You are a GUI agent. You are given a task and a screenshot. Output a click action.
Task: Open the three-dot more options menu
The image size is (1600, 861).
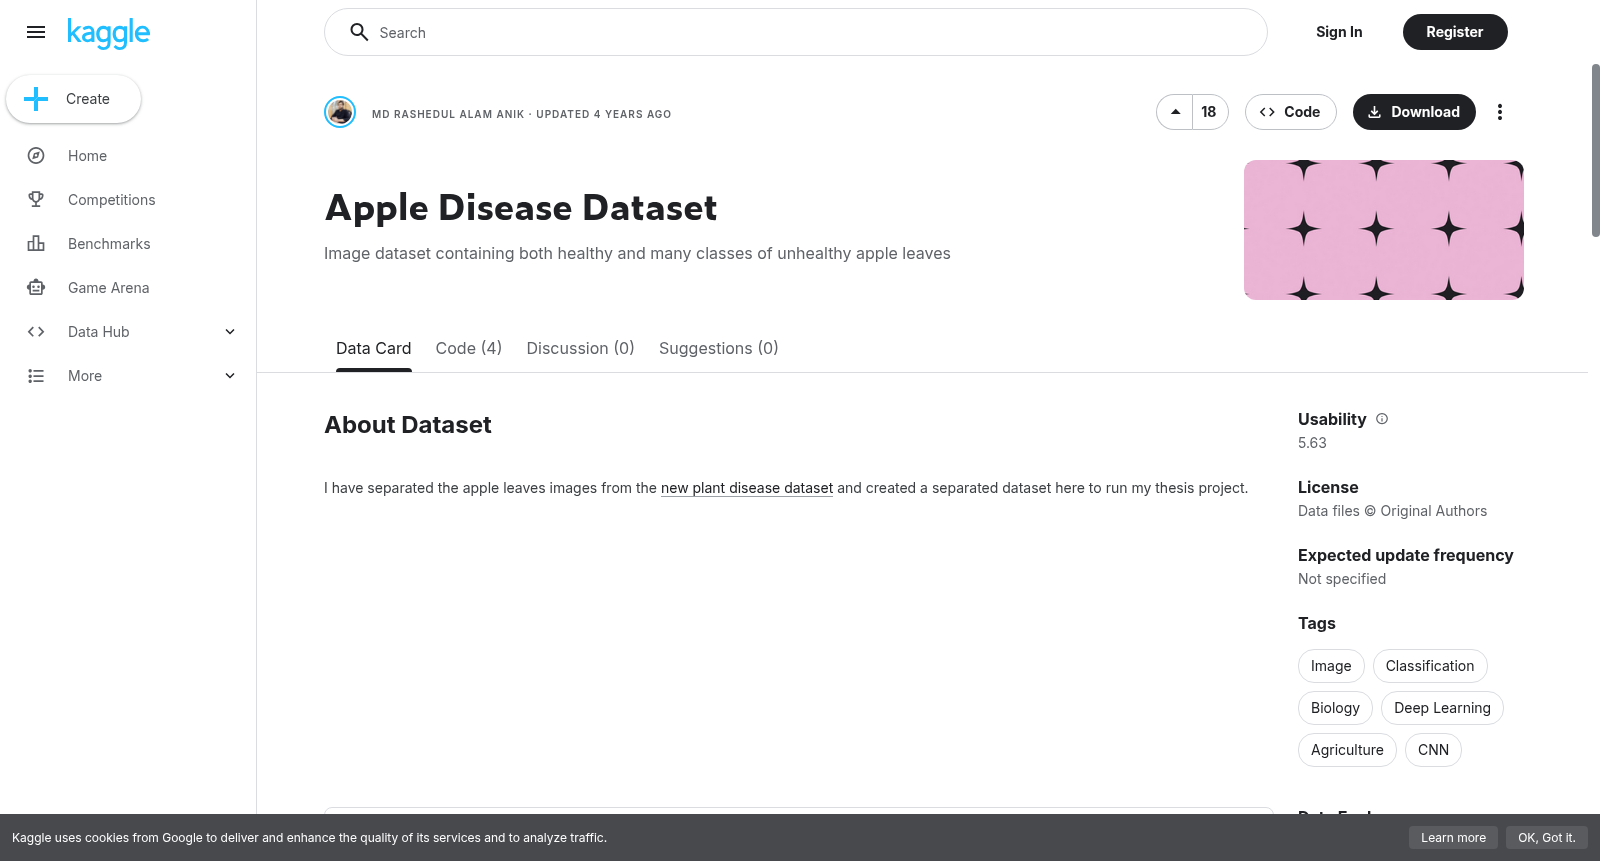[x=1499, y=112]
